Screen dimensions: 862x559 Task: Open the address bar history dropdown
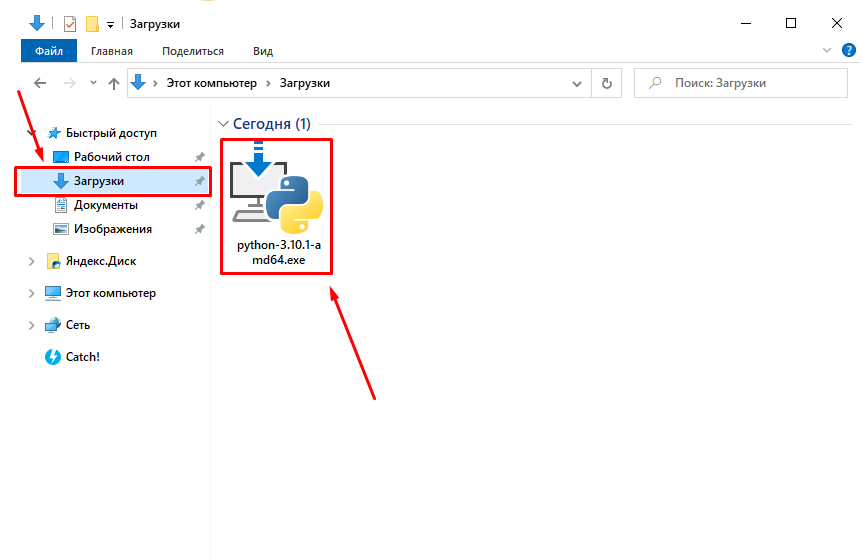[577, 84]
